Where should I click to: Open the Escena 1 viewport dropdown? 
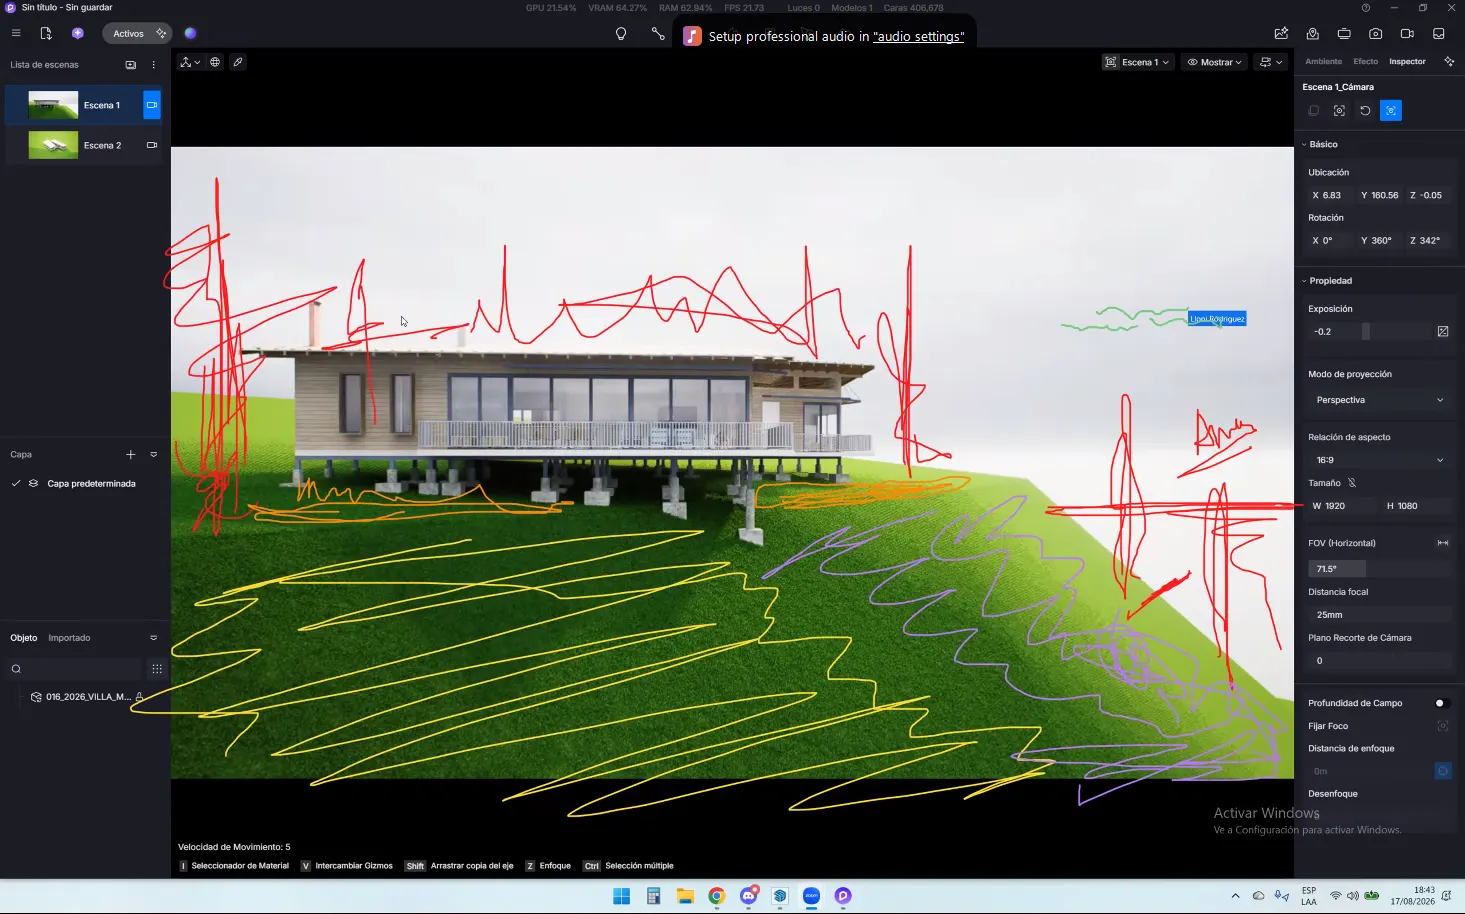(x=1137, y=62)
